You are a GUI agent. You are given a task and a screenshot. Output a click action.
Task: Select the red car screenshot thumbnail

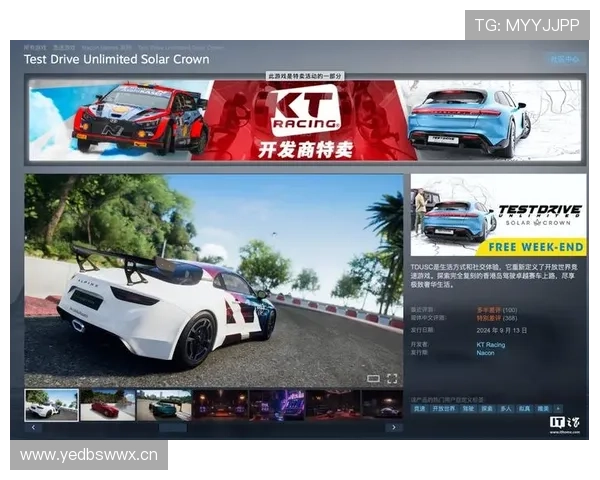(x=107, y=404)
